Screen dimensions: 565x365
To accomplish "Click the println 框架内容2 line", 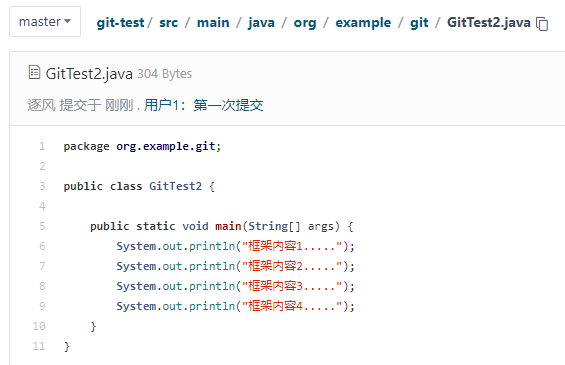I will tap(235, 266).
